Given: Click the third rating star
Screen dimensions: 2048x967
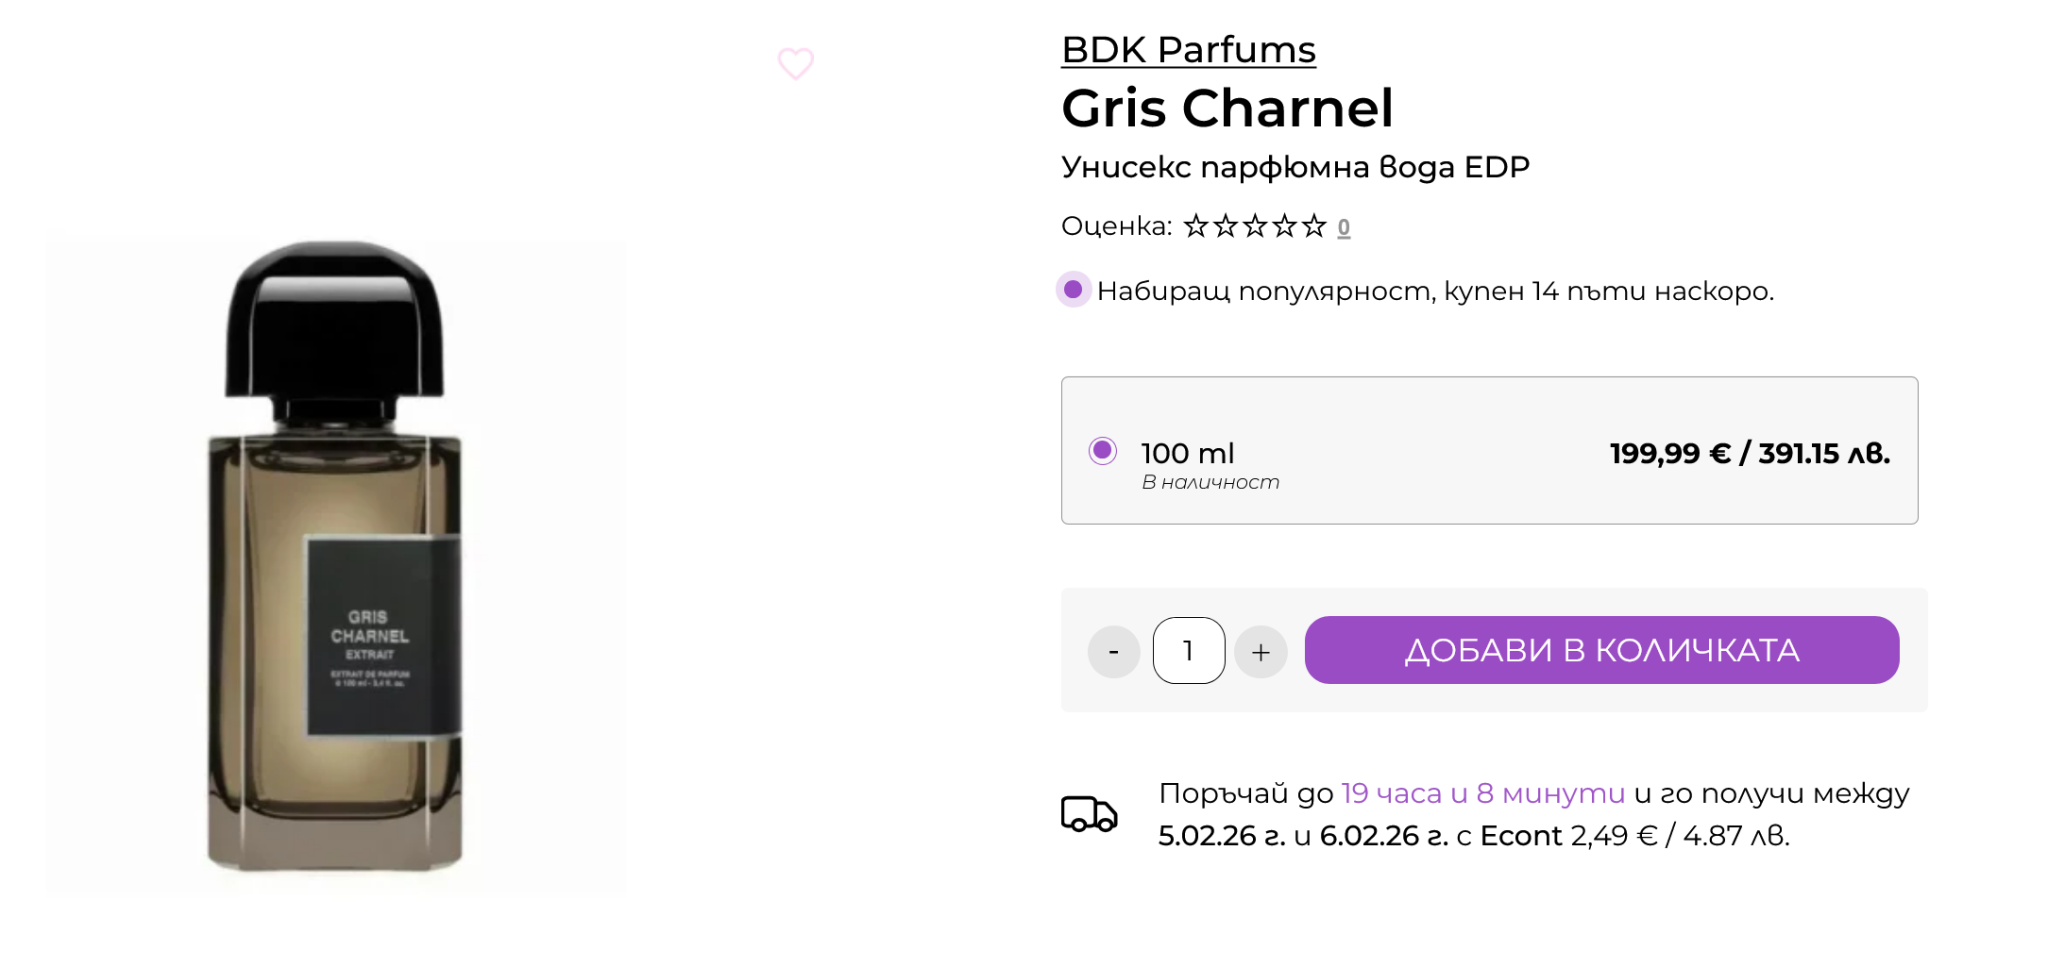Looking at the screenshot, I should (1255, 227).
